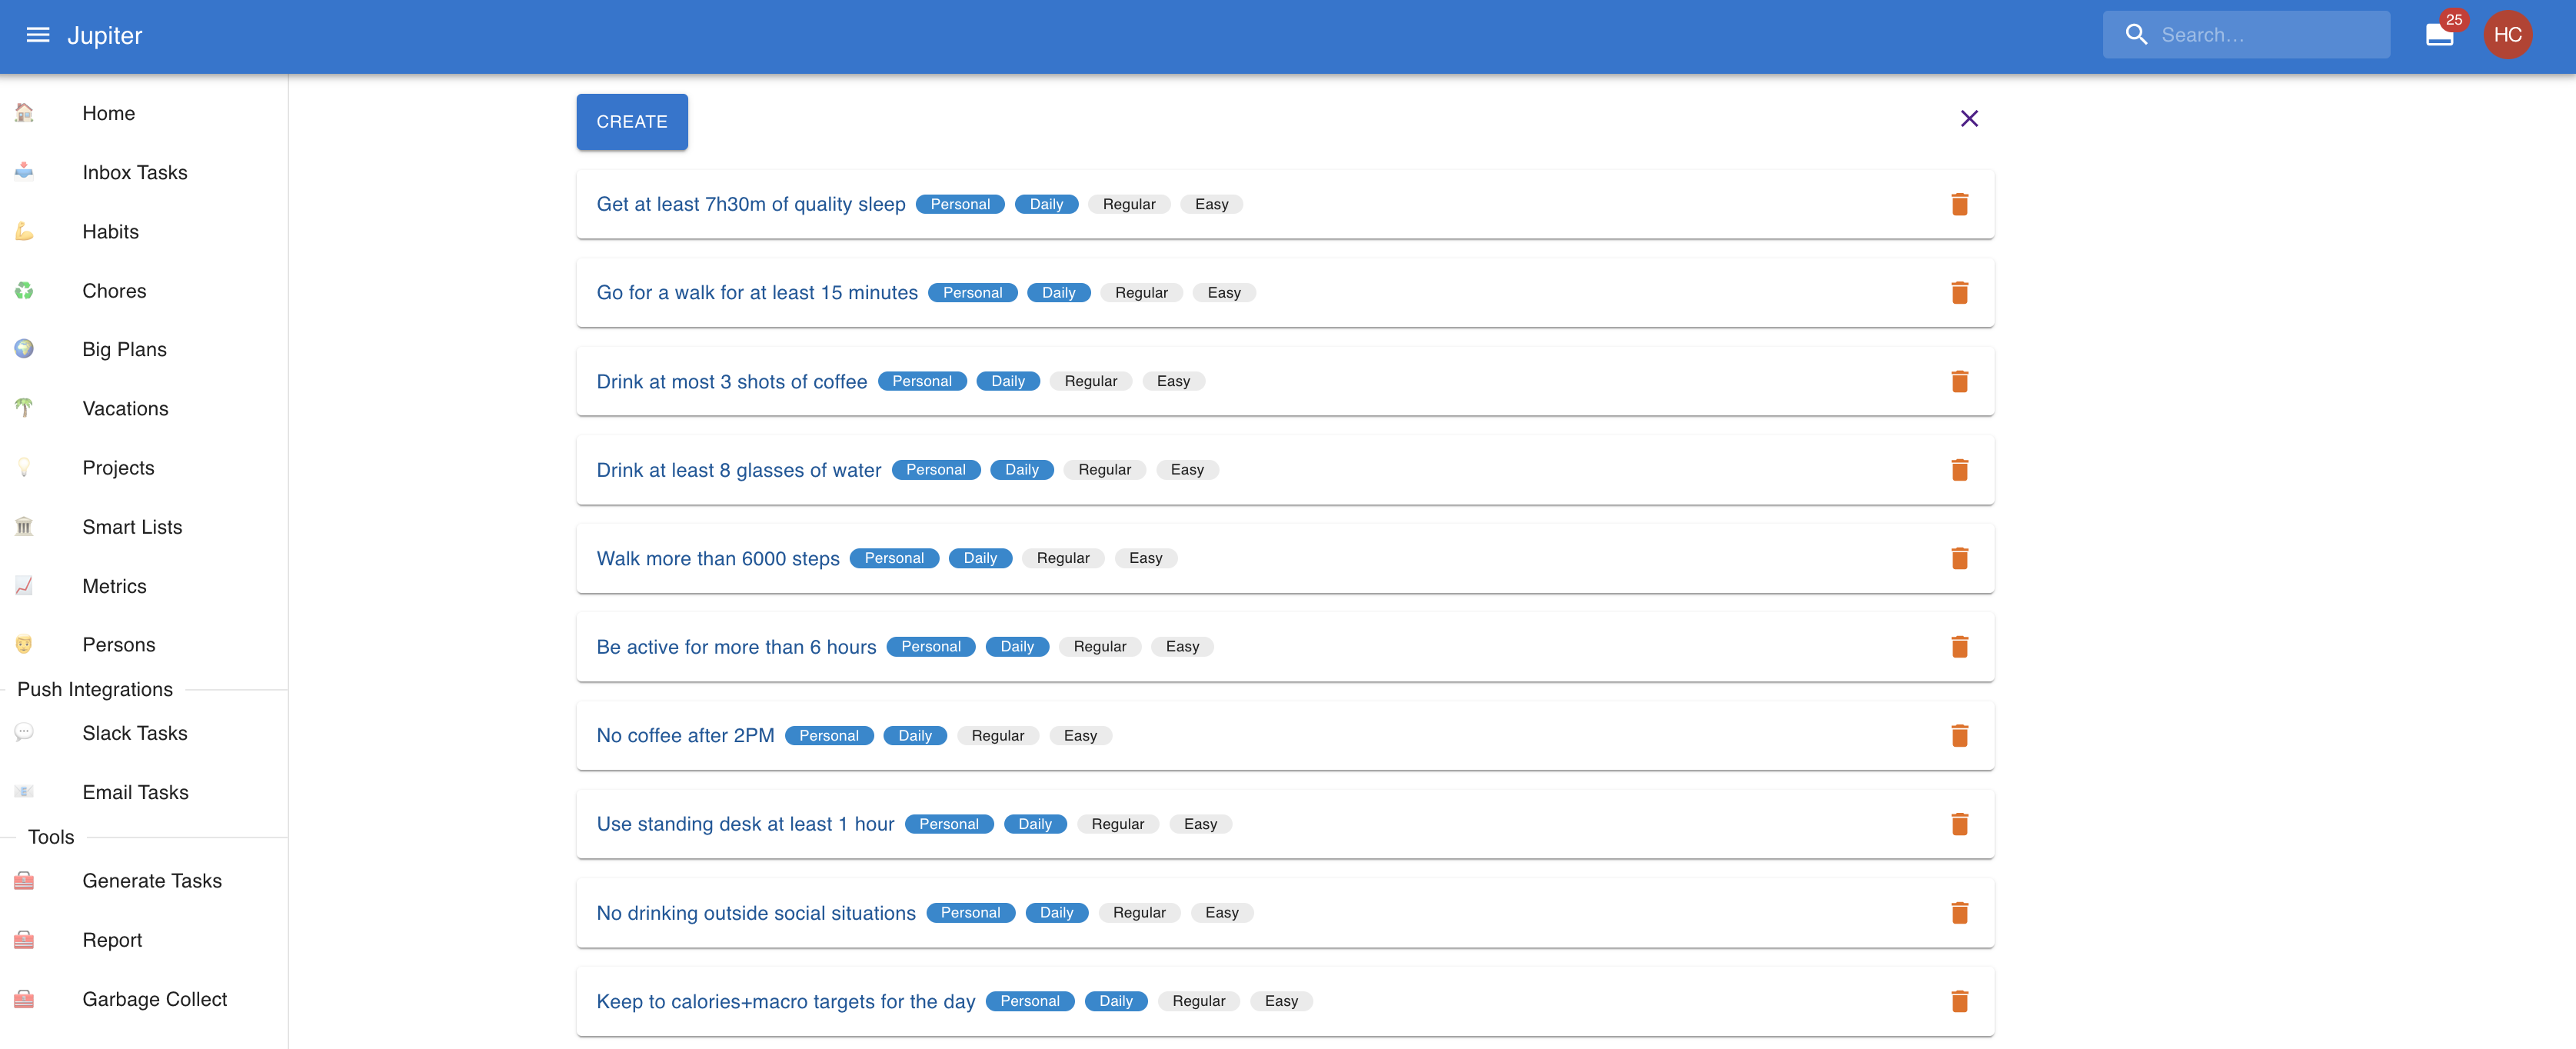
Task: Open the 'Drink at least 8 glasses of water' habit
Action: pos(738,470)
